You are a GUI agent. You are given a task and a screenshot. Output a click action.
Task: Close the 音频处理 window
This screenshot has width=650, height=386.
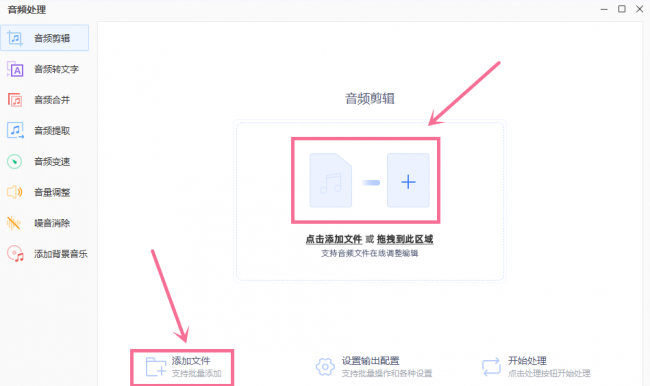tap(640, 9)
